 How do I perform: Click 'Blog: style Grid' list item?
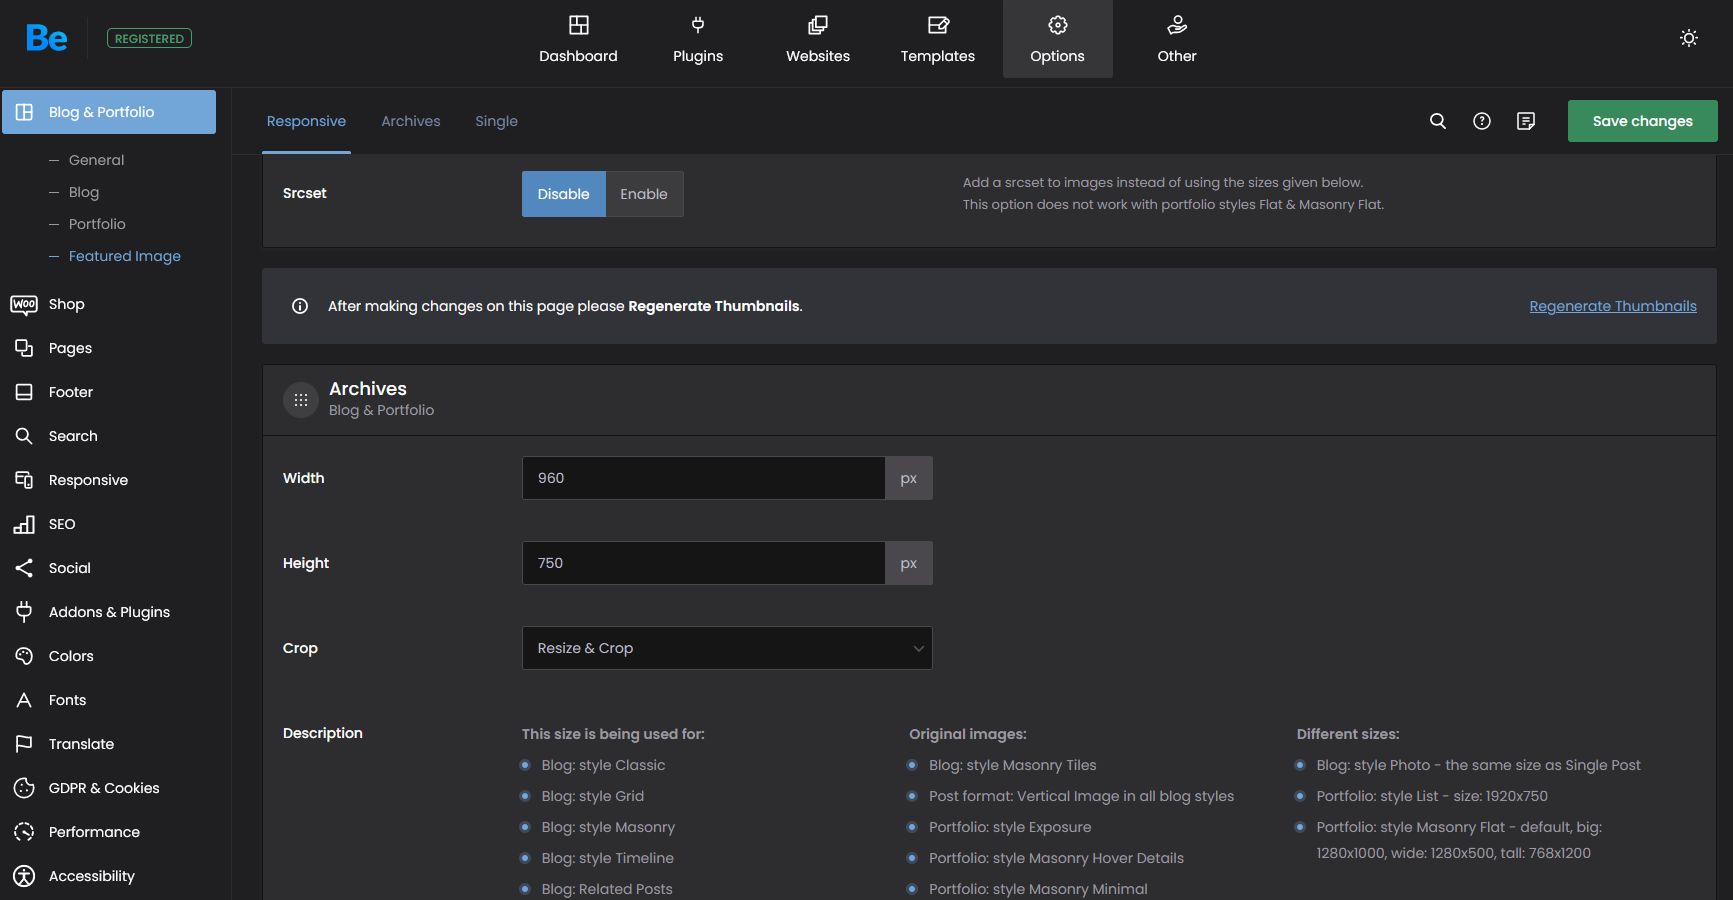593,796
